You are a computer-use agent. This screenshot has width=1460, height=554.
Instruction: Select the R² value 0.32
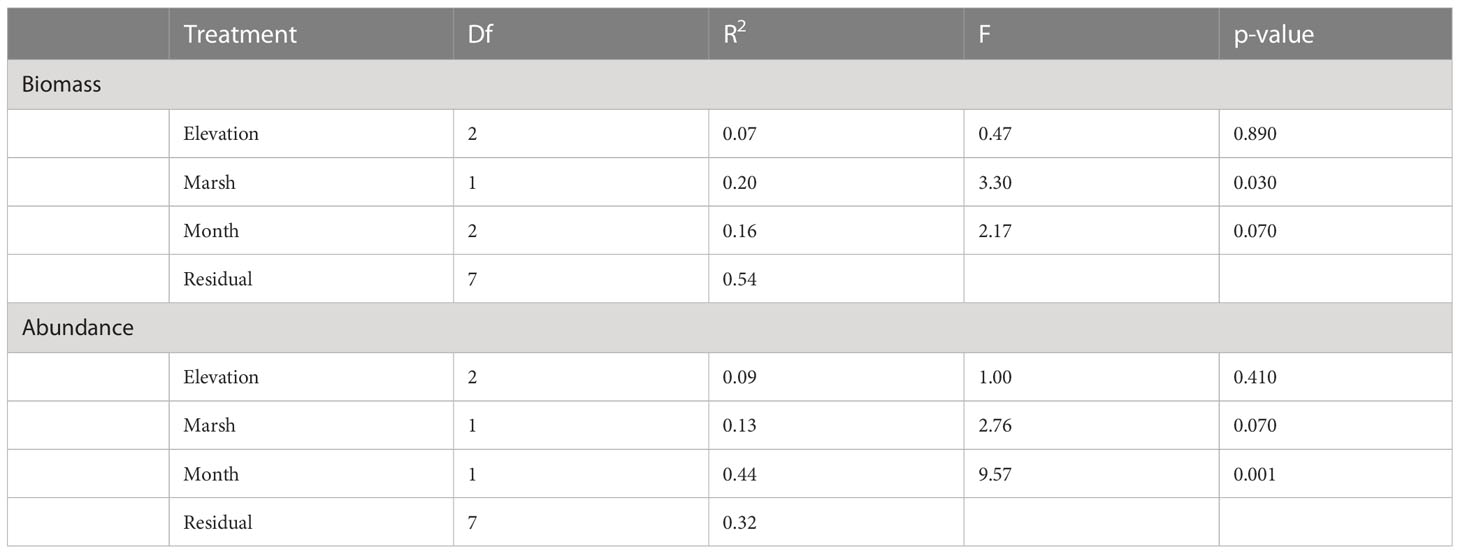pos(739,522)
